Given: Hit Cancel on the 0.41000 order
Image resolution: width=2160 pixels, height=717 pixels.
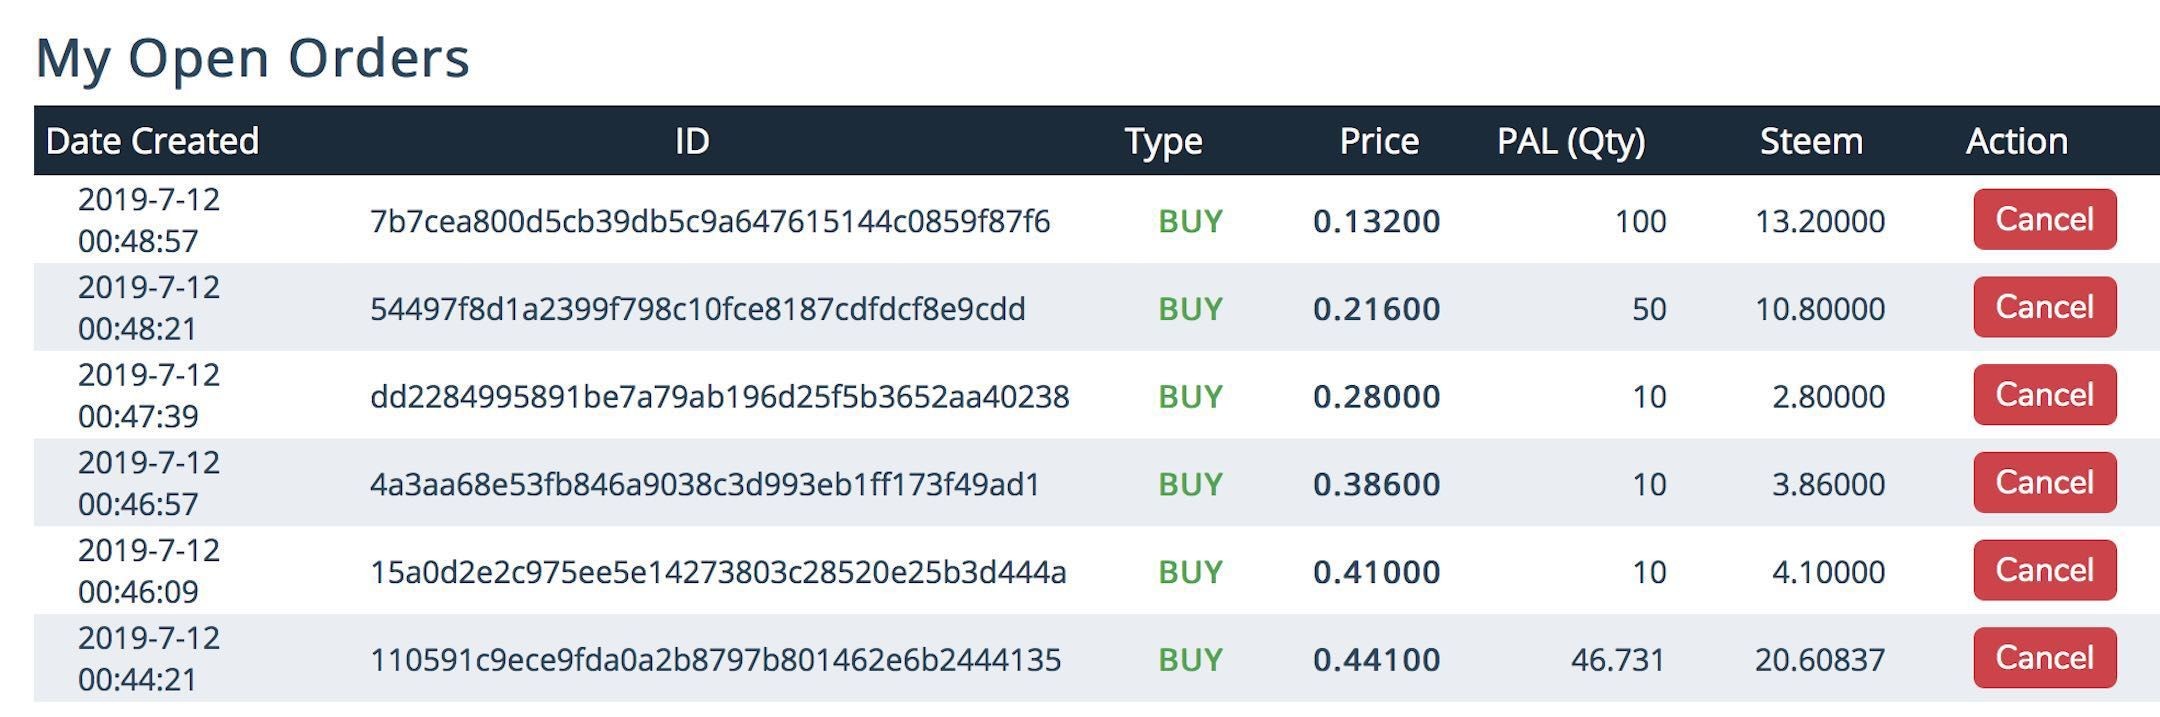Looking at the screenshot, I should (2044, 570).
